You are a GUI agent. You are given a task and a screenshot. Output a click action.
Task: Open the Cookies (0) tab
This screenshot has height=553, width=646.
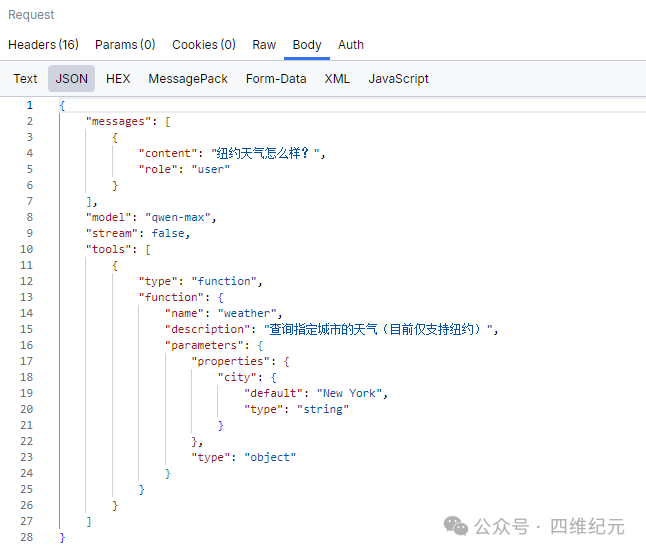[204, 45]
